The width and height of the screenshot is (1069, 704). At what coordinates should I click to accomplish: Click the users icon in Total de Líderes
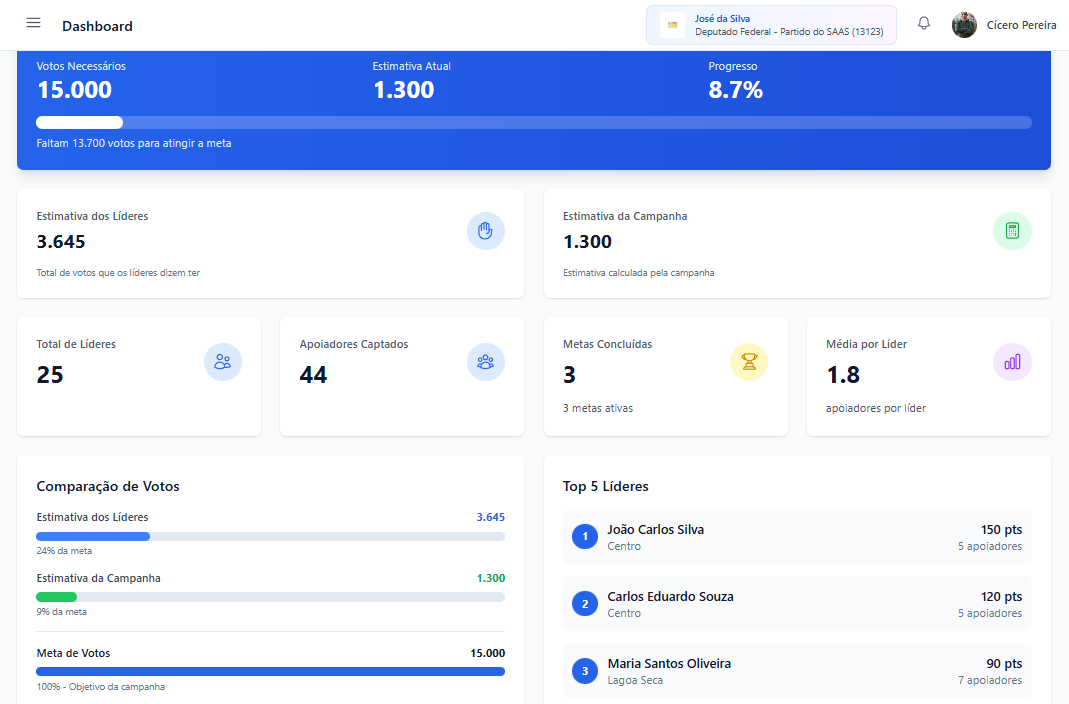pyautogui.click(x=222, y=362)
